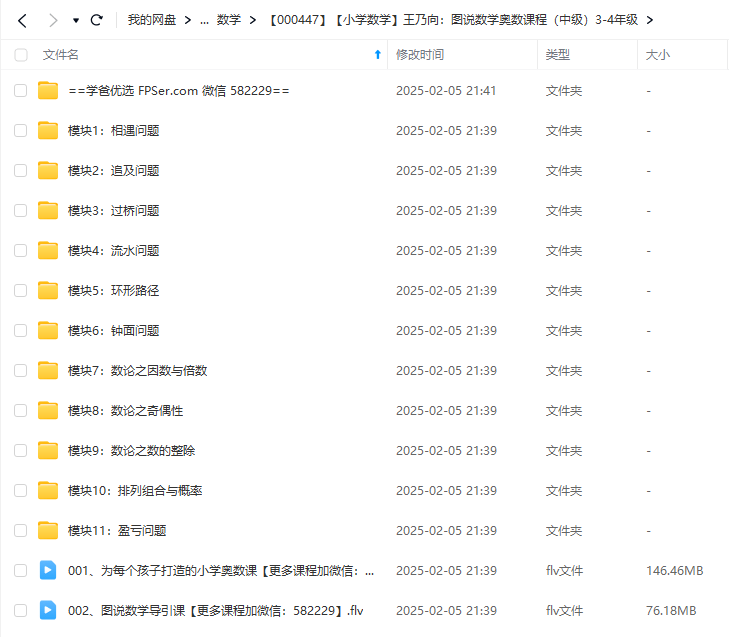
Task: Select the name ==学爸优选 FPSer.com 微信 582229==
Action: point(179,90)
